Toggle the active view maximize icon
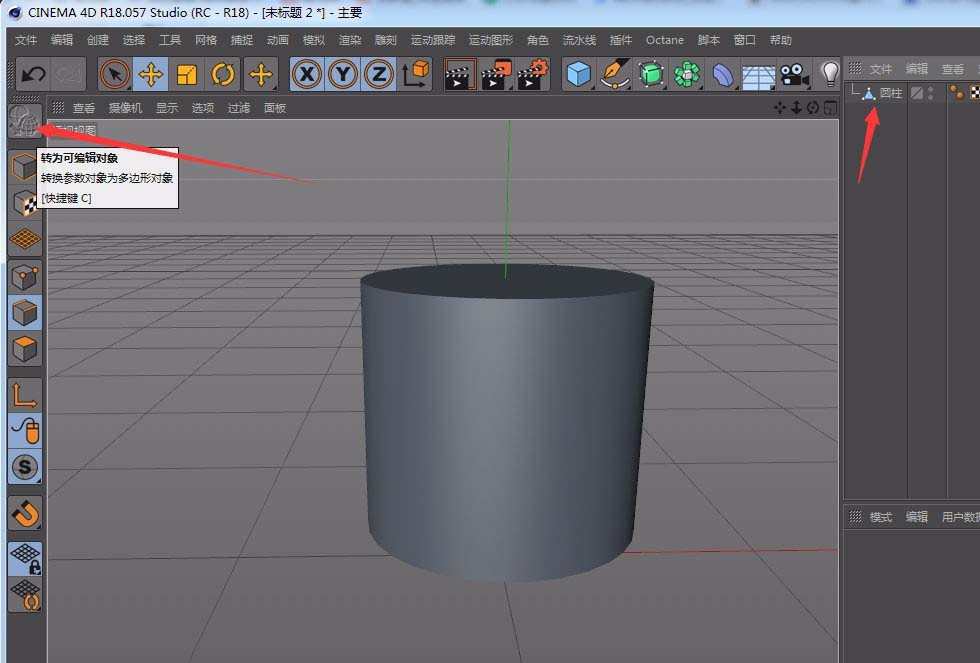 tap(830, 108)
